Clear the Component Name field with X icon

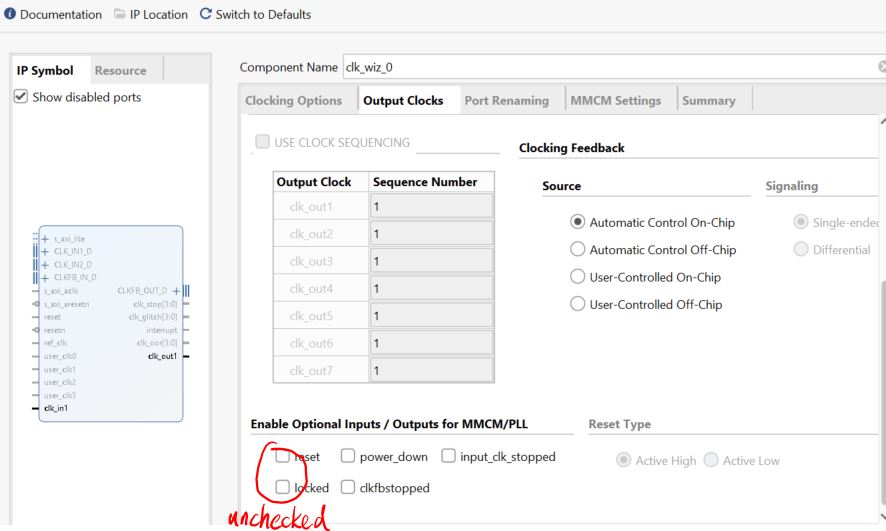coord(881,67)
